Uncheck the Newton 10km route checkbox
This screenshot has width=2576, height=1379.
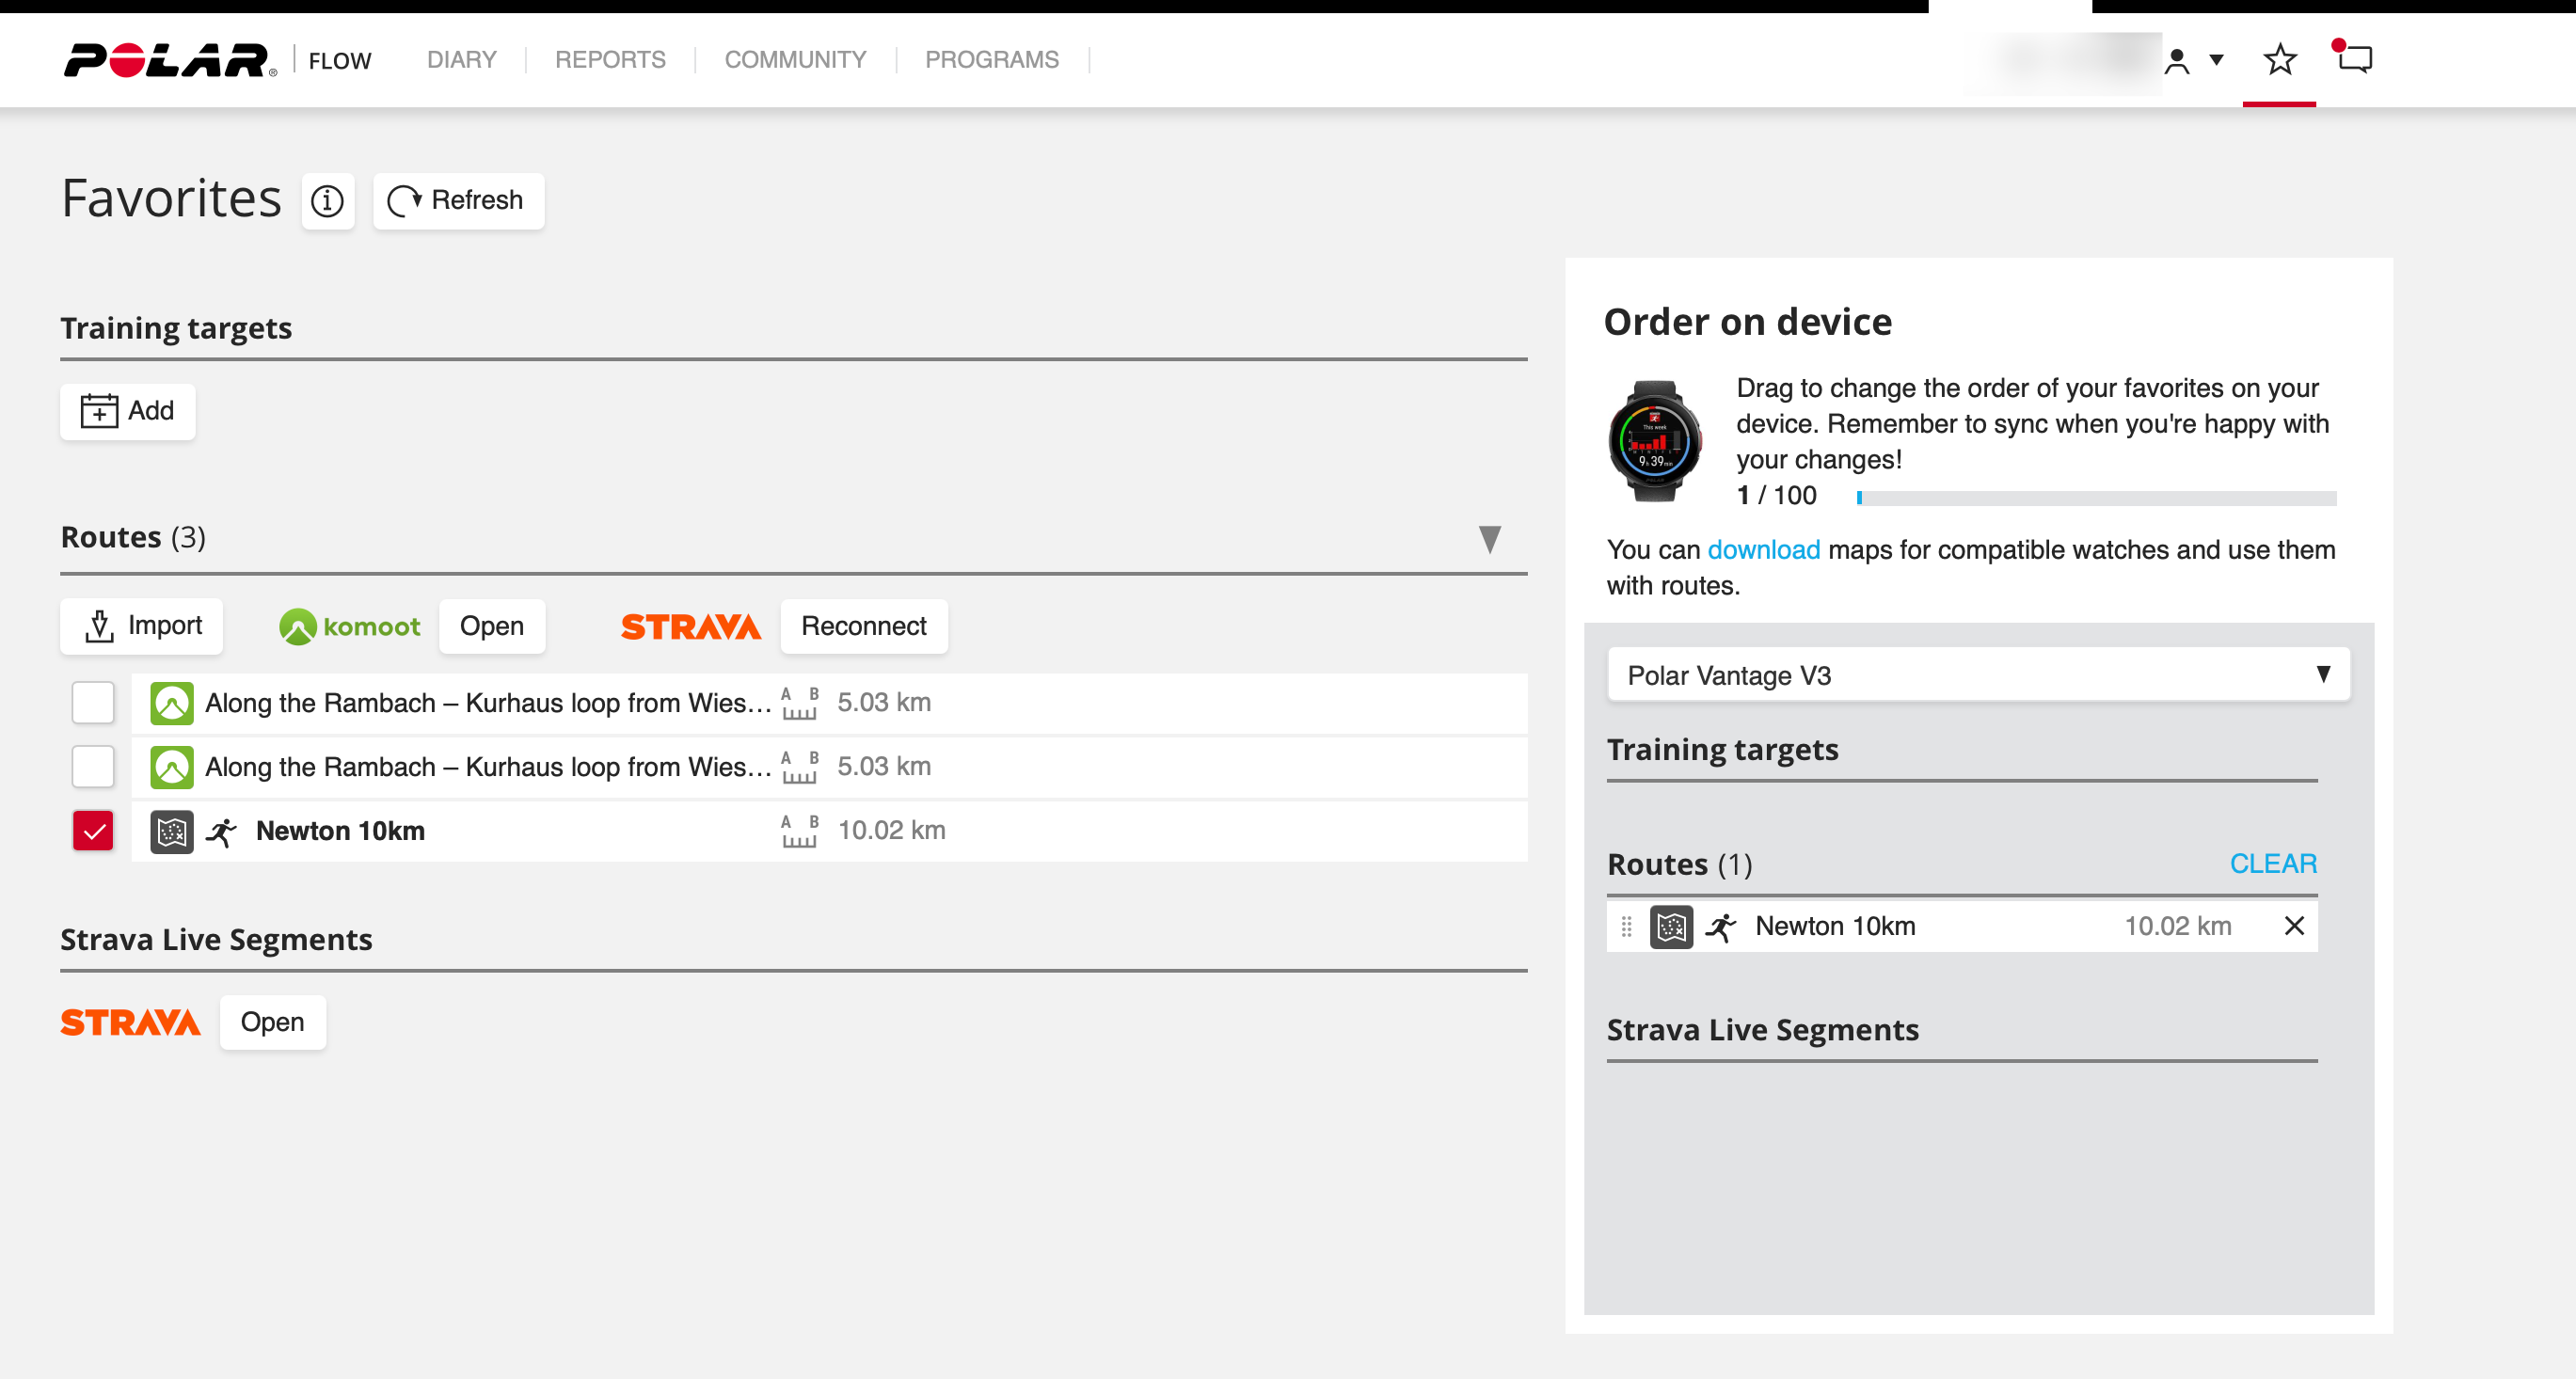tap(93, 831)
